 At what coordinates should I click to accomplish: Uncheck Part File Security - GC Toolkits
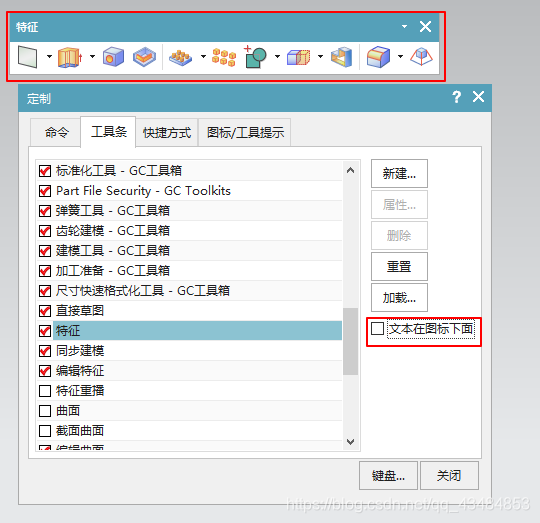pos(45,191)
